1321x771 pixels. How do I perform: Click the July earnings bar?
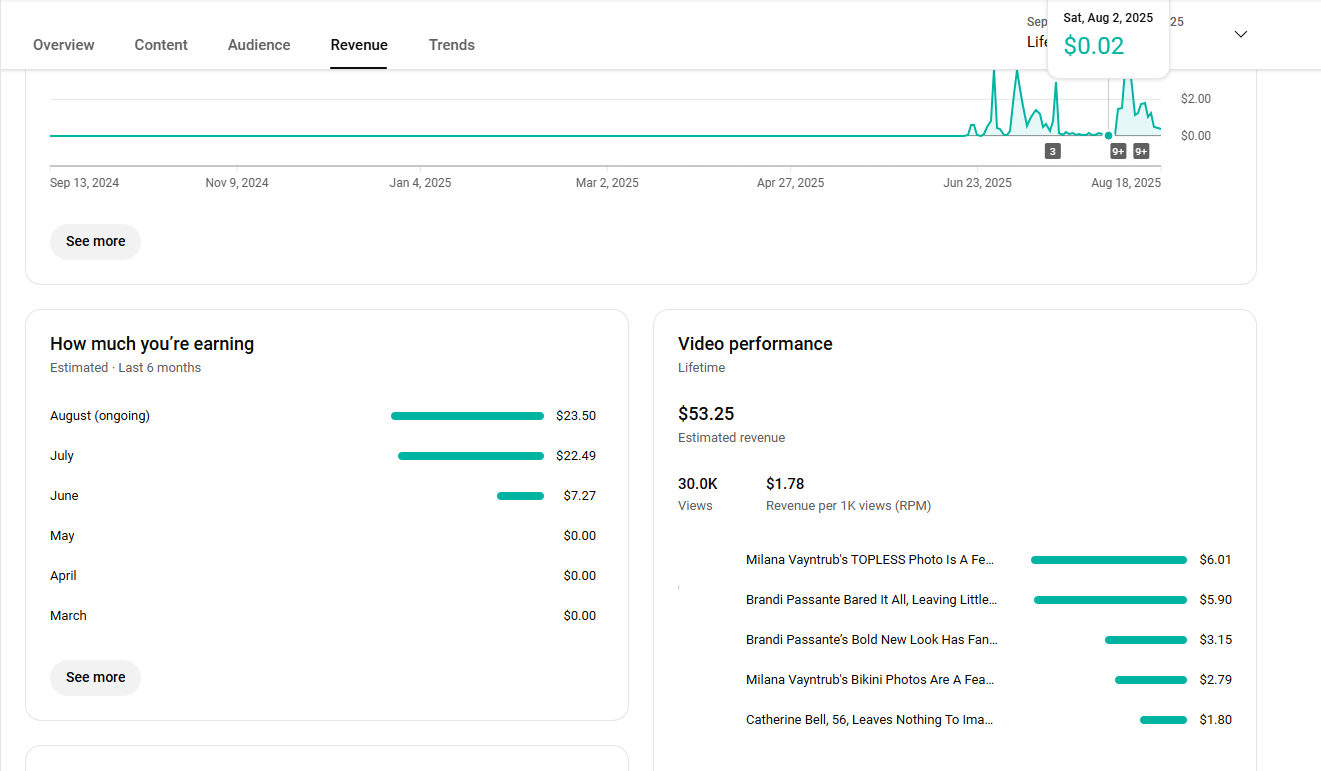click(x=470, y=456)
